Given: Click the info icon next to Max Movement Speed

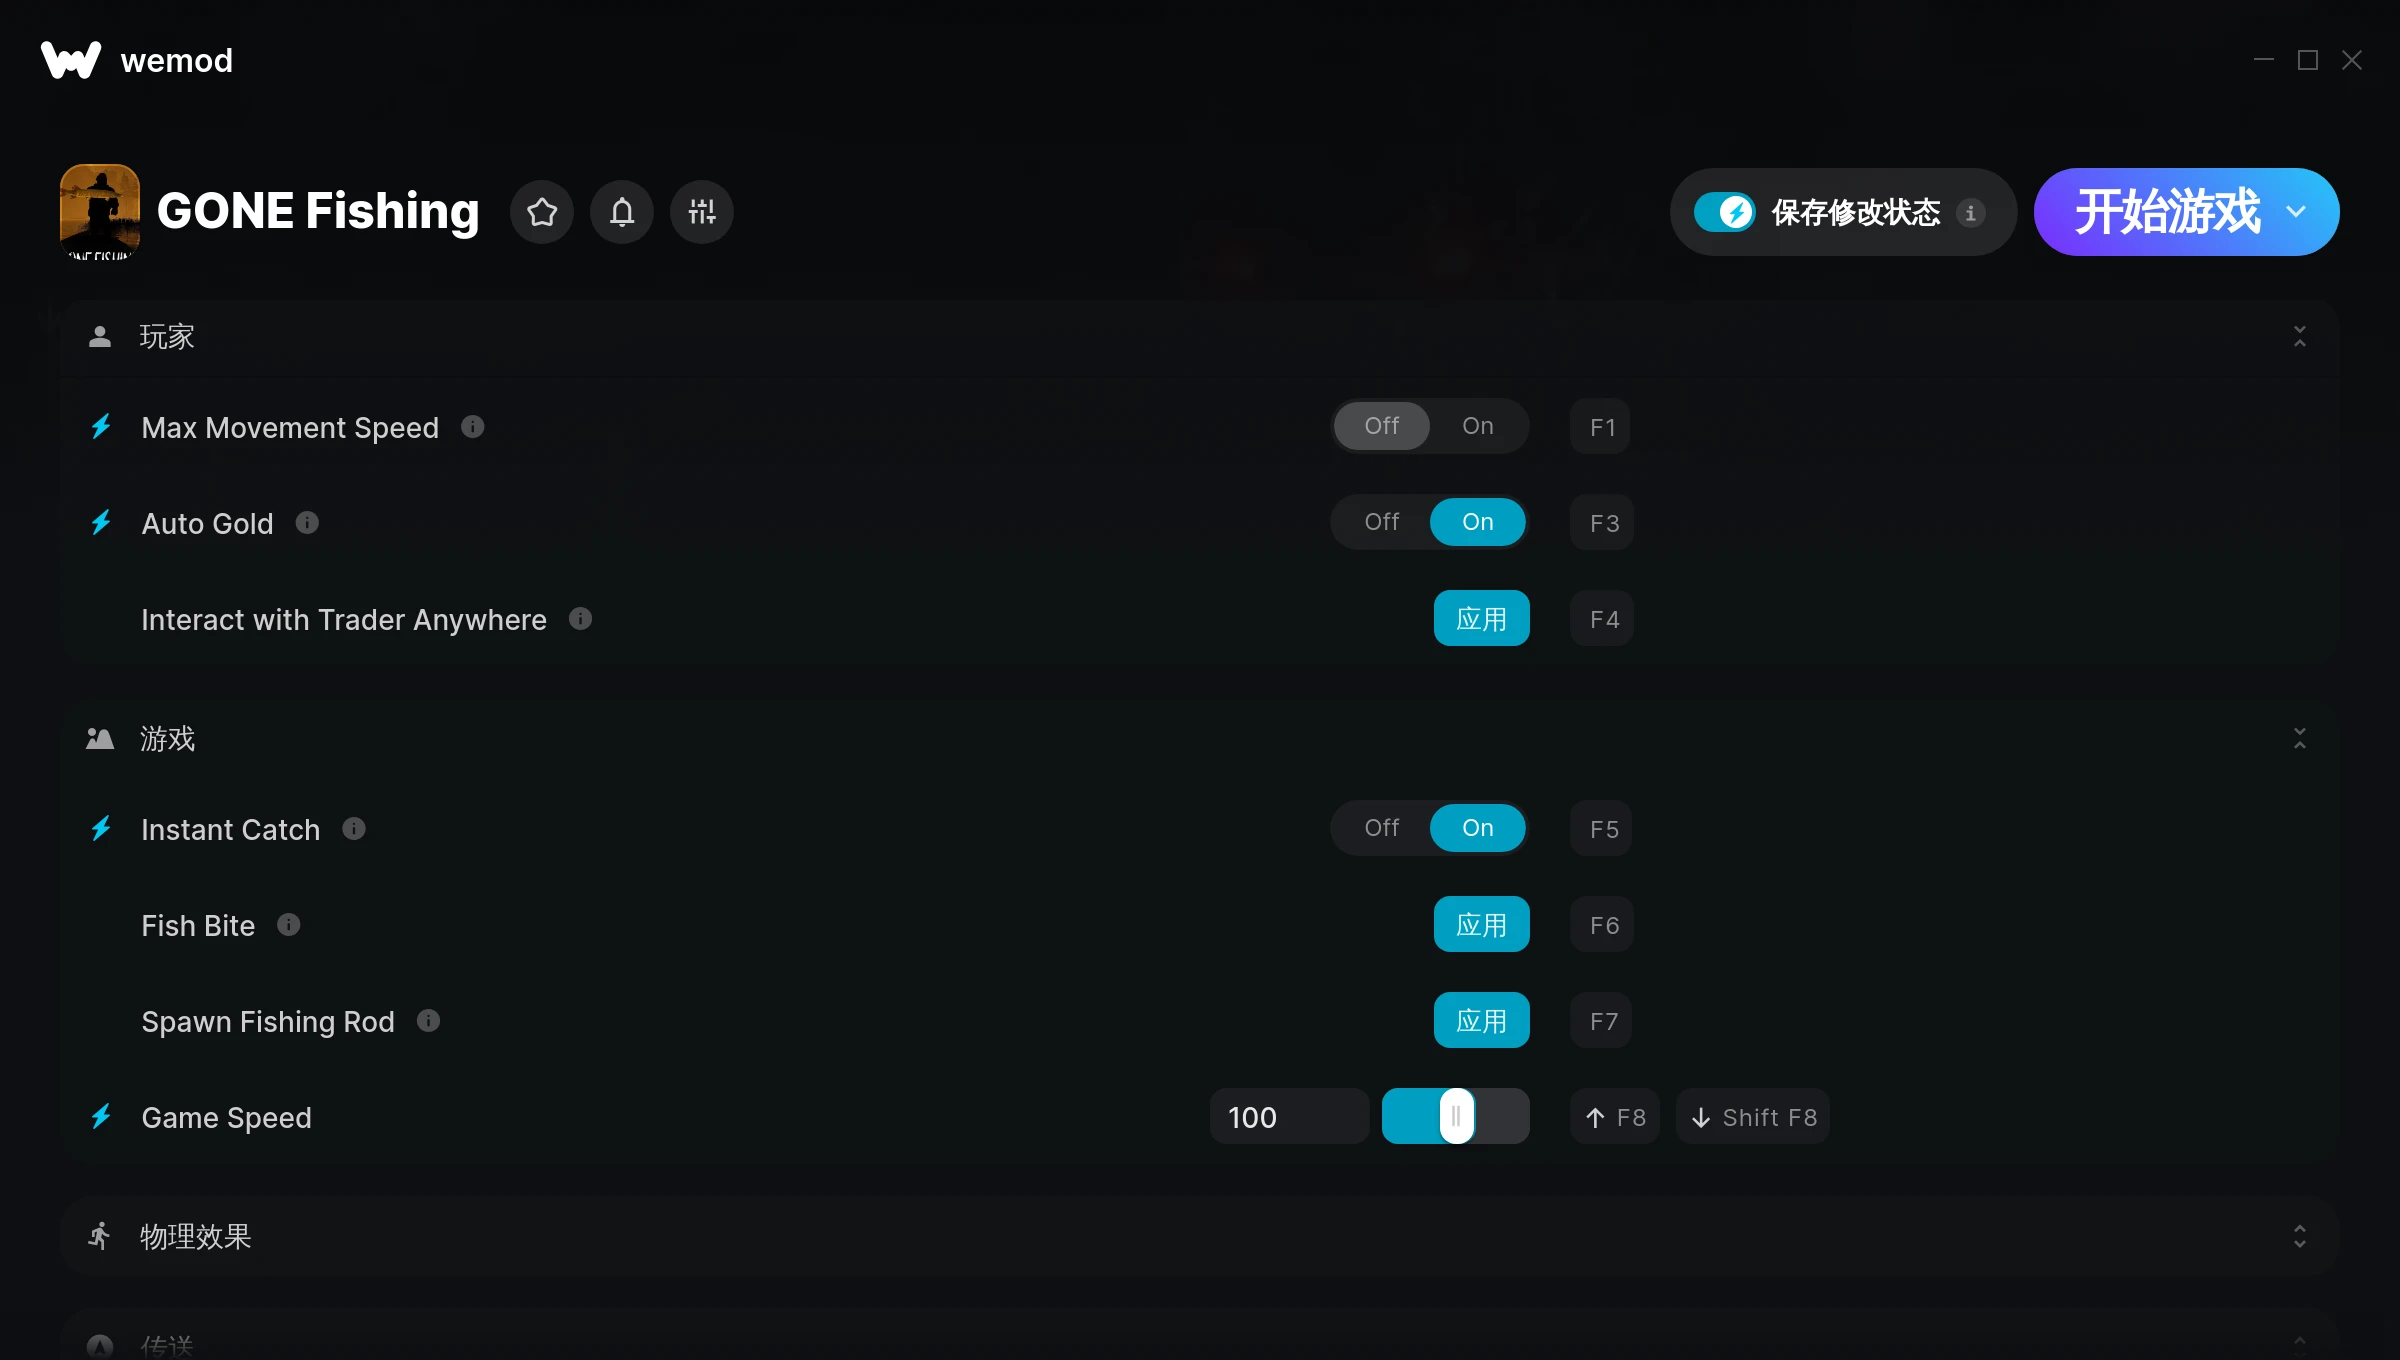Looking at the screenshot, I should (x=473, y=427).
